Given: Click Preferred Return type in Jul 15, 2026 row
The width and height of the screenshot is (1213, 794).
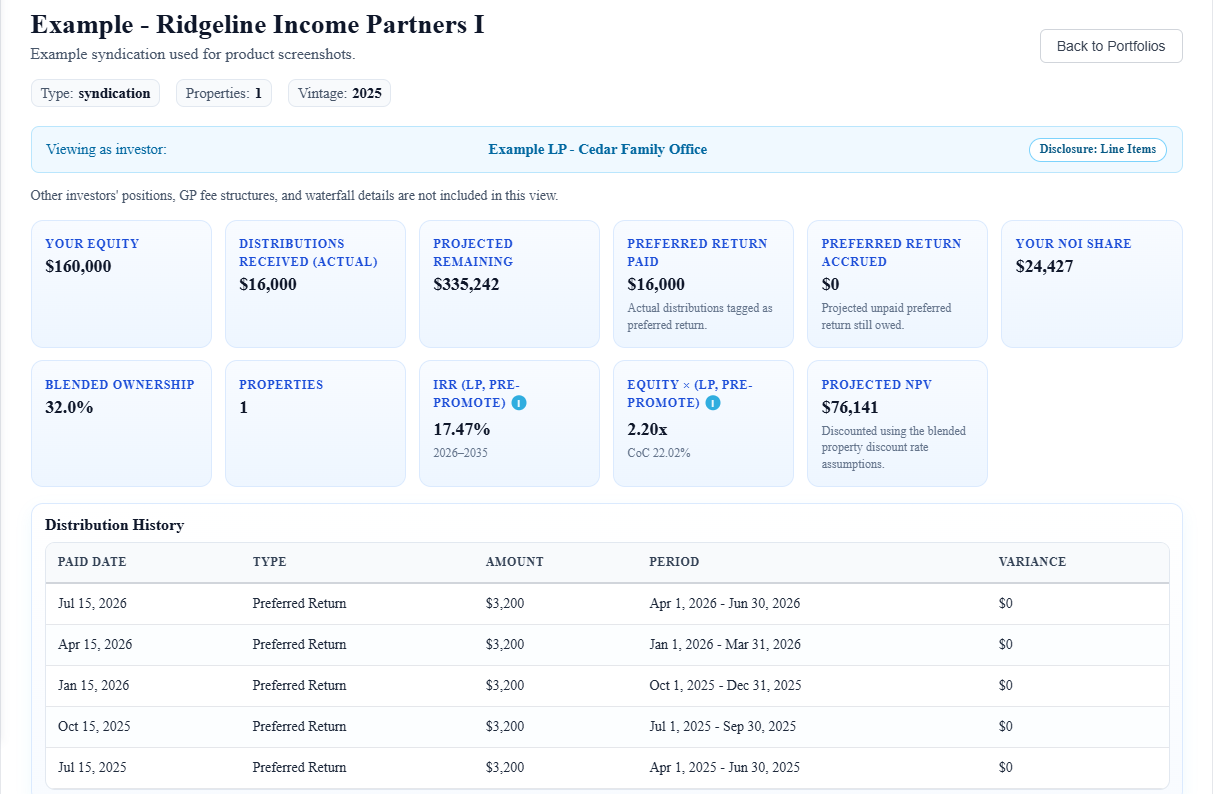Looking at the screenshot, I should (300, 604).
